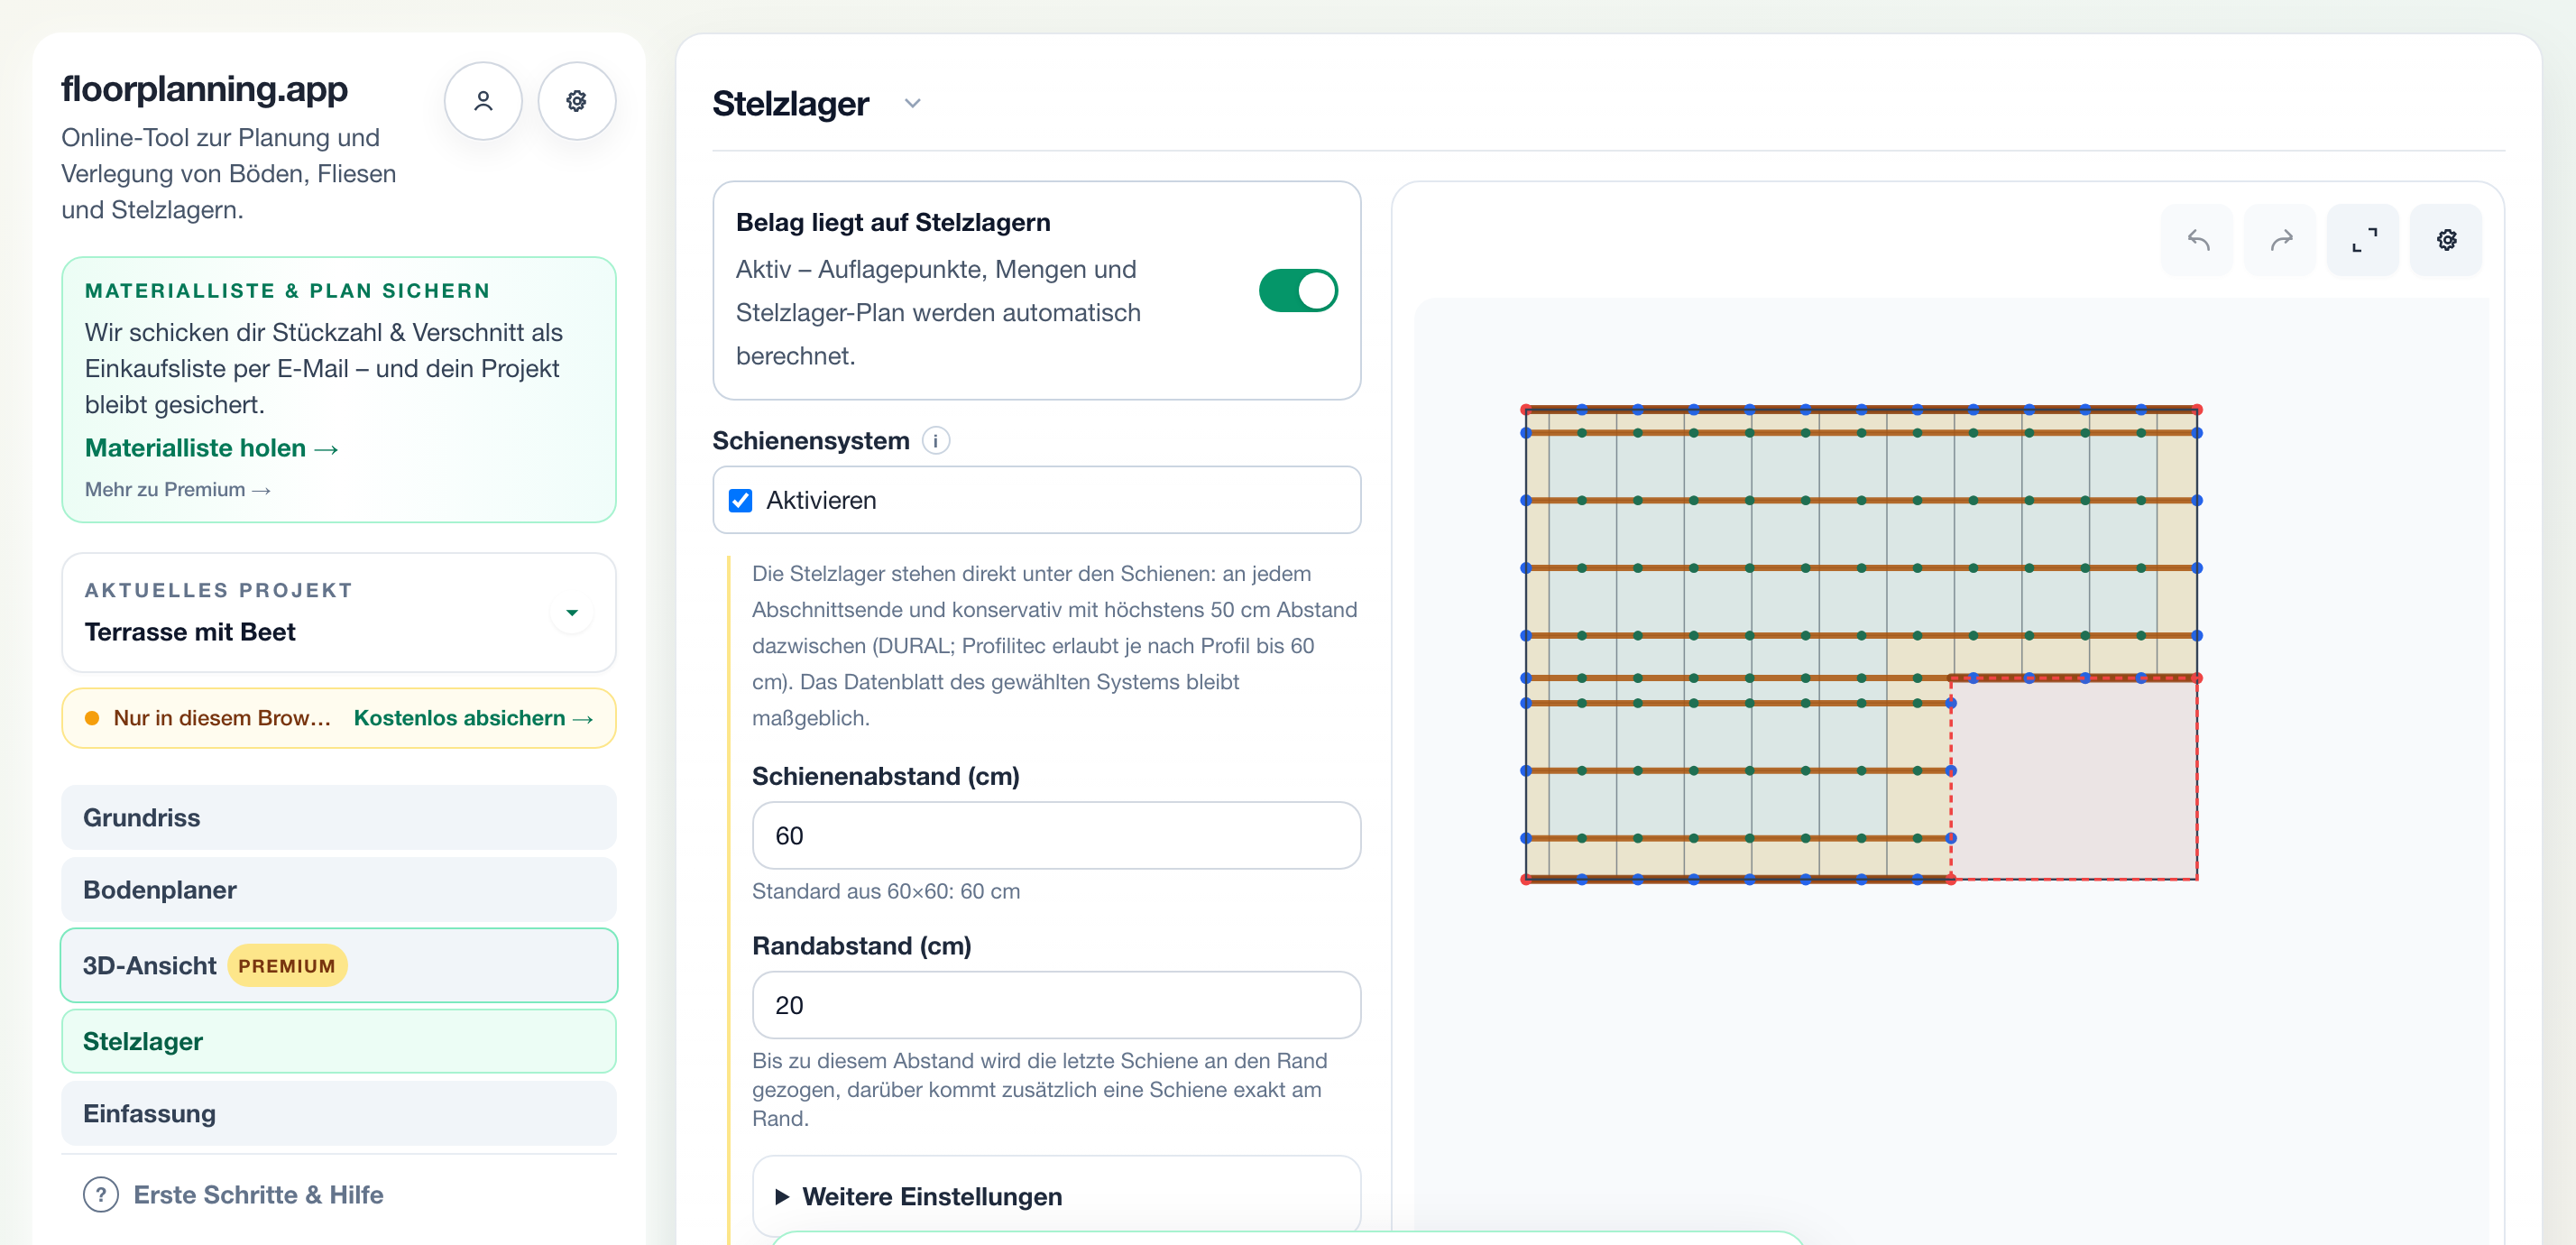The image size is (2576, 1245).
Task: Expand the plan to fullscreen view
Action: [2363, 240]
